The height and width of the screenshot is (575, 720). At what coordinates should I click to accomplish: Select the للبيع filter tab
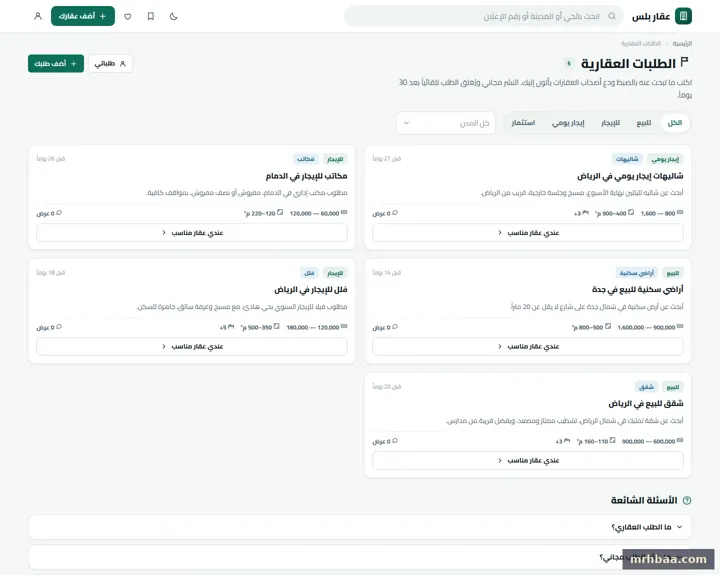[643, 123]
